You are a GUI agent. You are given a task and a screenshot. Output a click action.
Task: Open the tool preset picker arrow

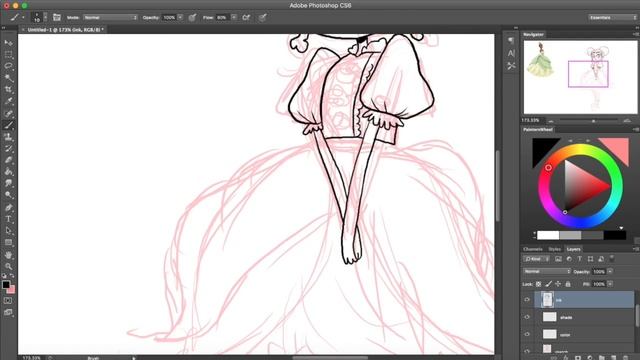pyautogui.click(x=23, y=18)
